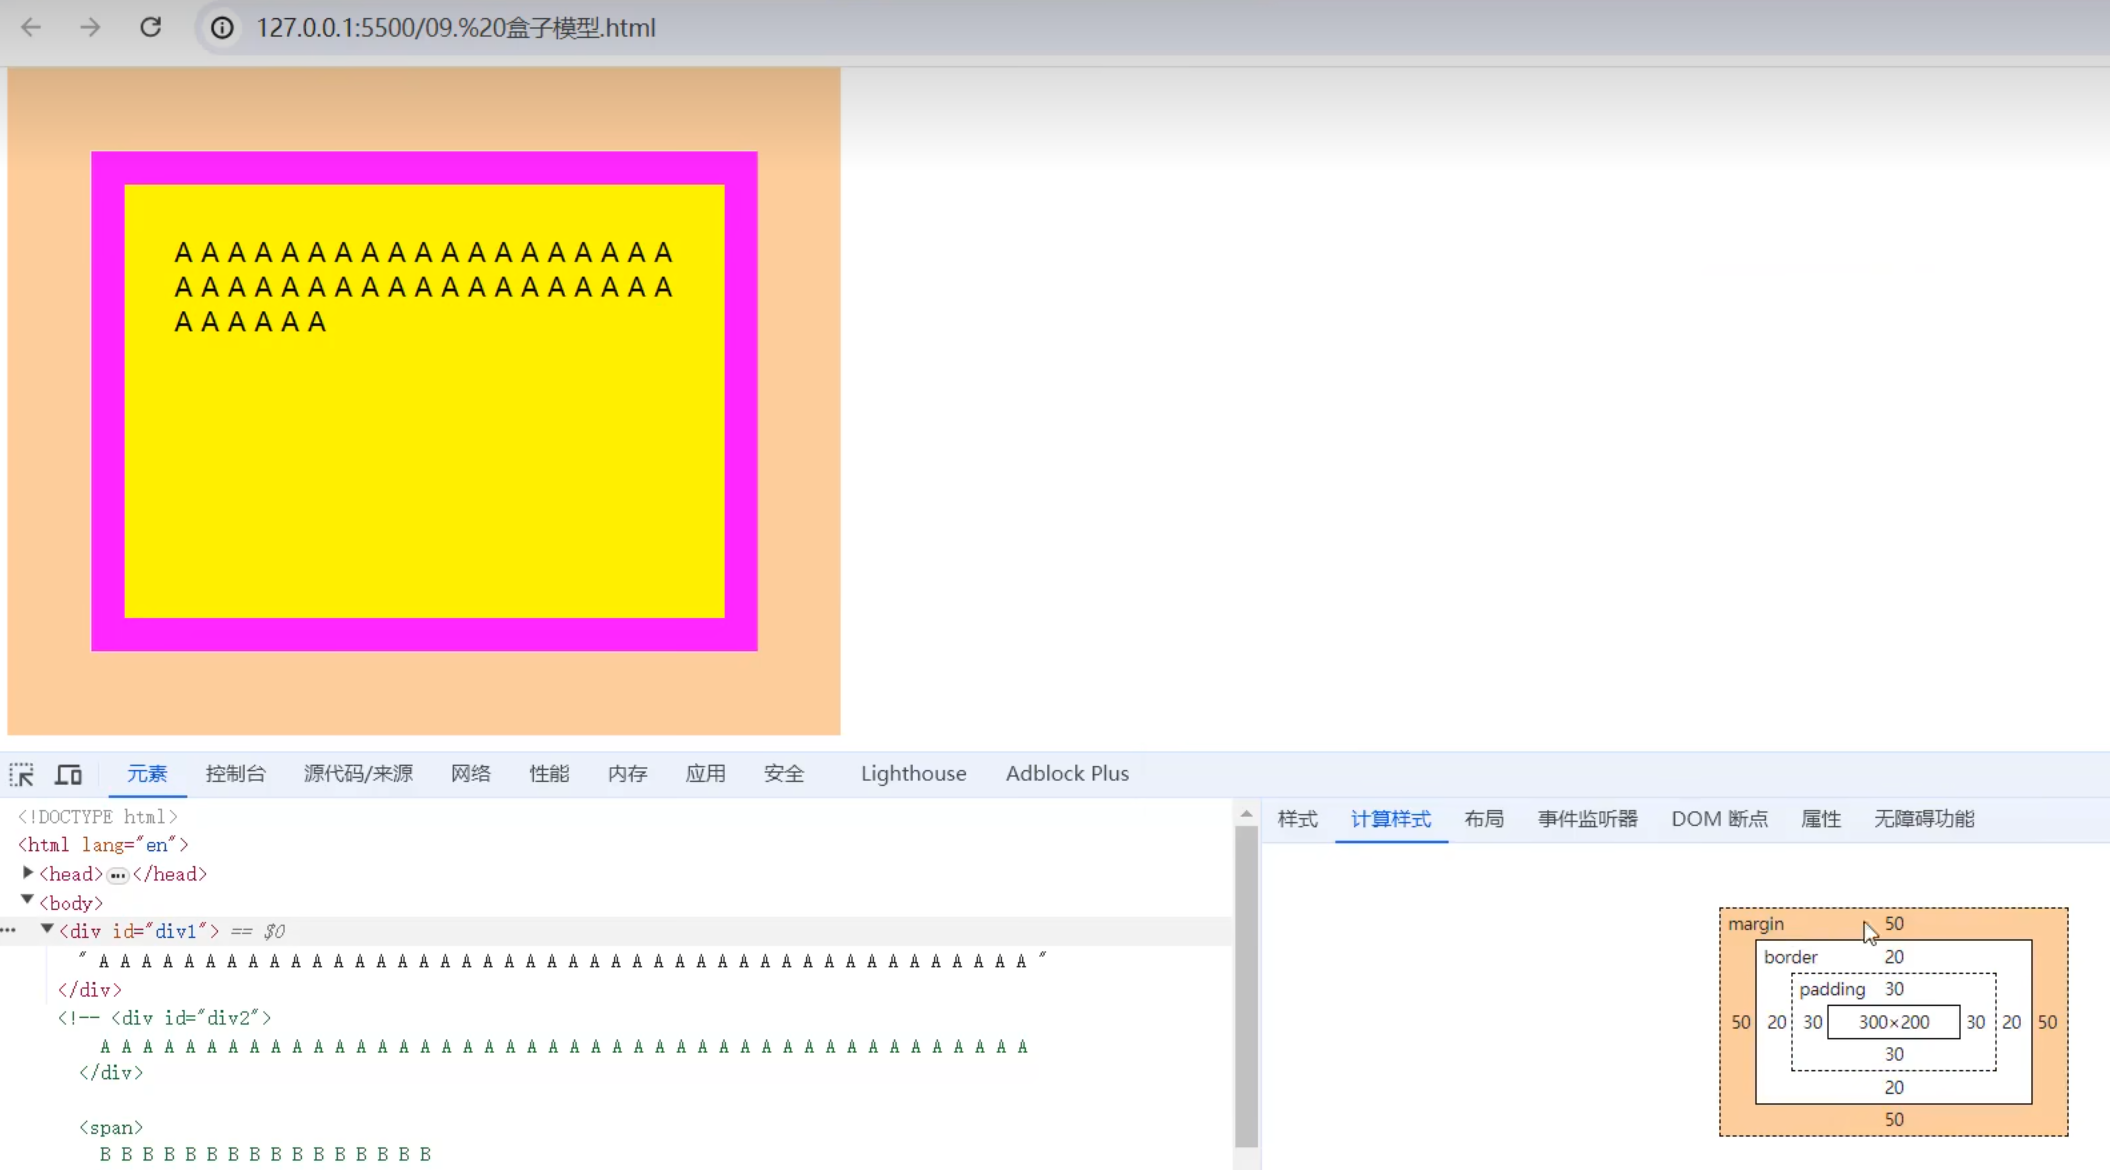Click the margin value 50 in box model
Viewport: 2110px width, 1170px height.
click(x=1893, y=923)
